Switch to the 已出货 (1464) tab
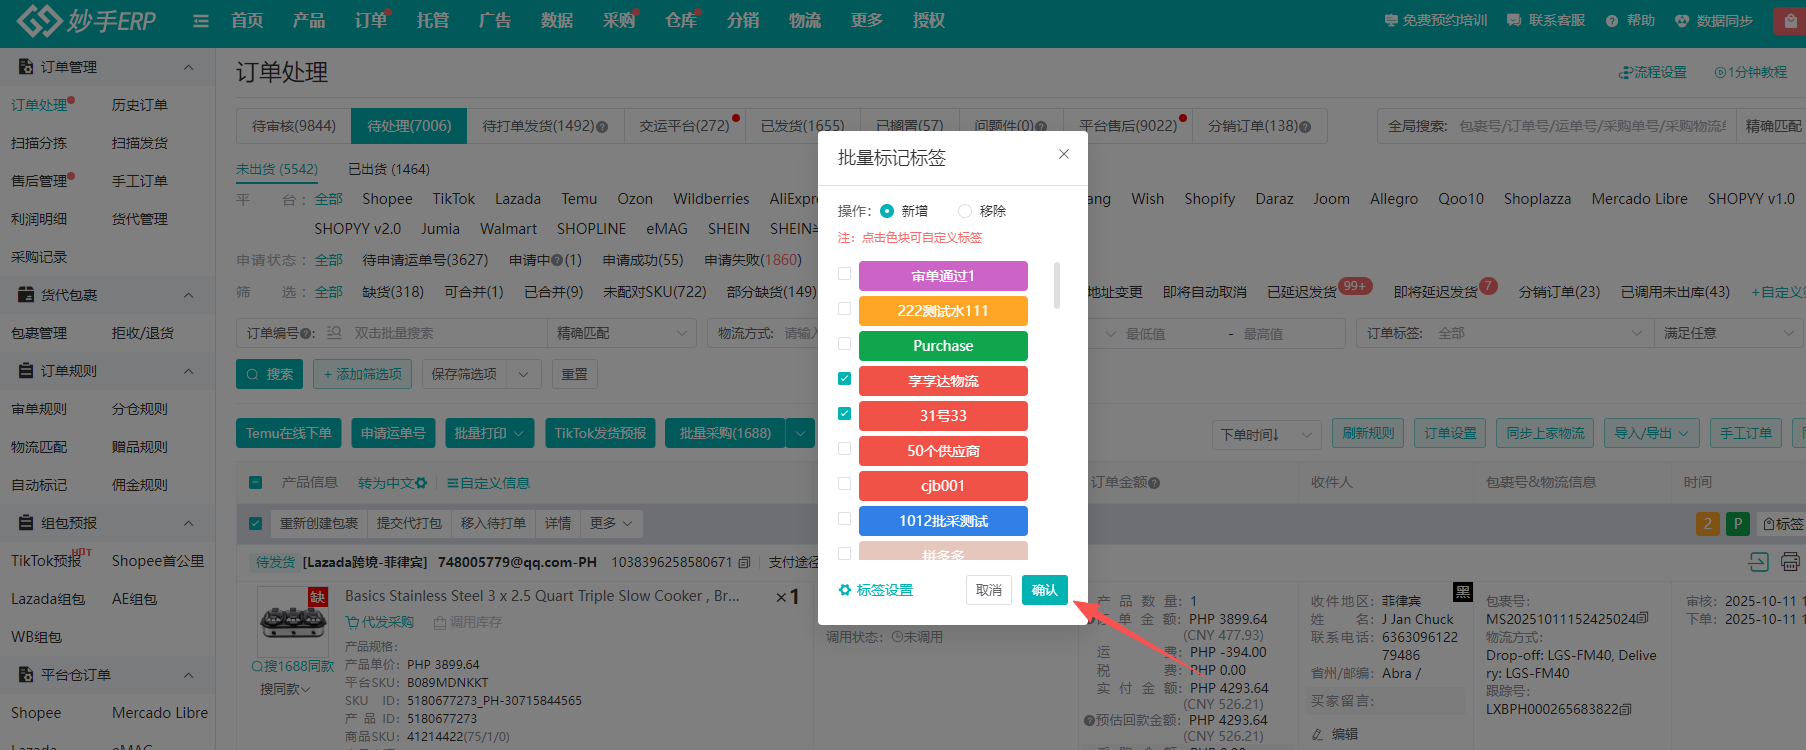 coord(389,169)
